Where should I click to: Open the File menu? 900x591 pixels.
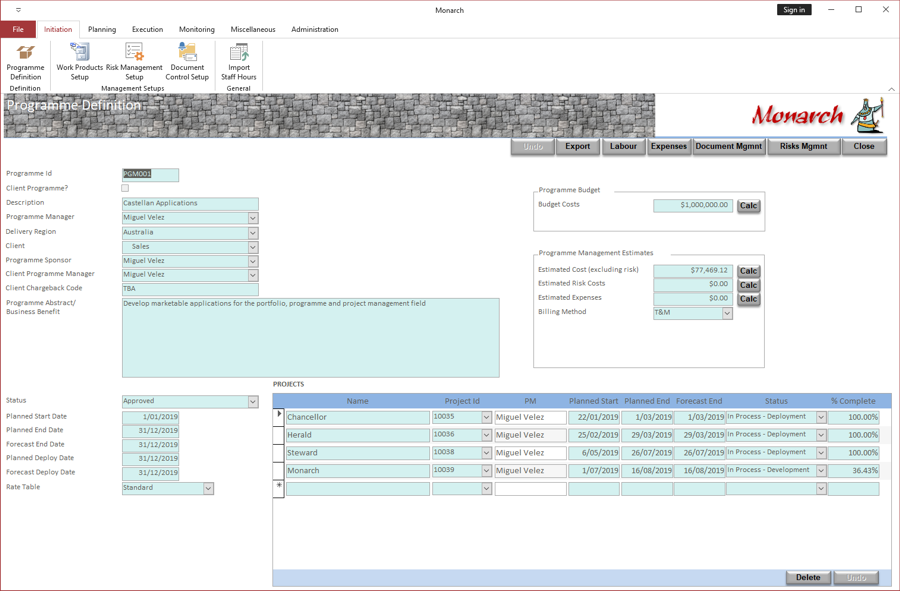[x=18, y=29]
